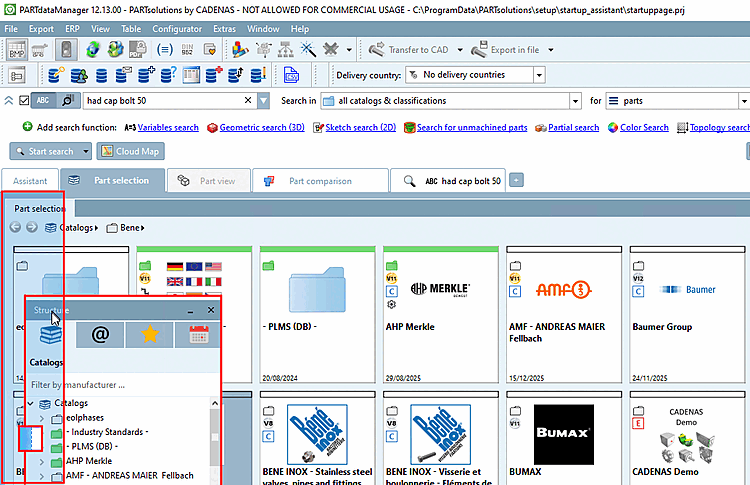Click the database with envelope icon

(x=123, y=75)
